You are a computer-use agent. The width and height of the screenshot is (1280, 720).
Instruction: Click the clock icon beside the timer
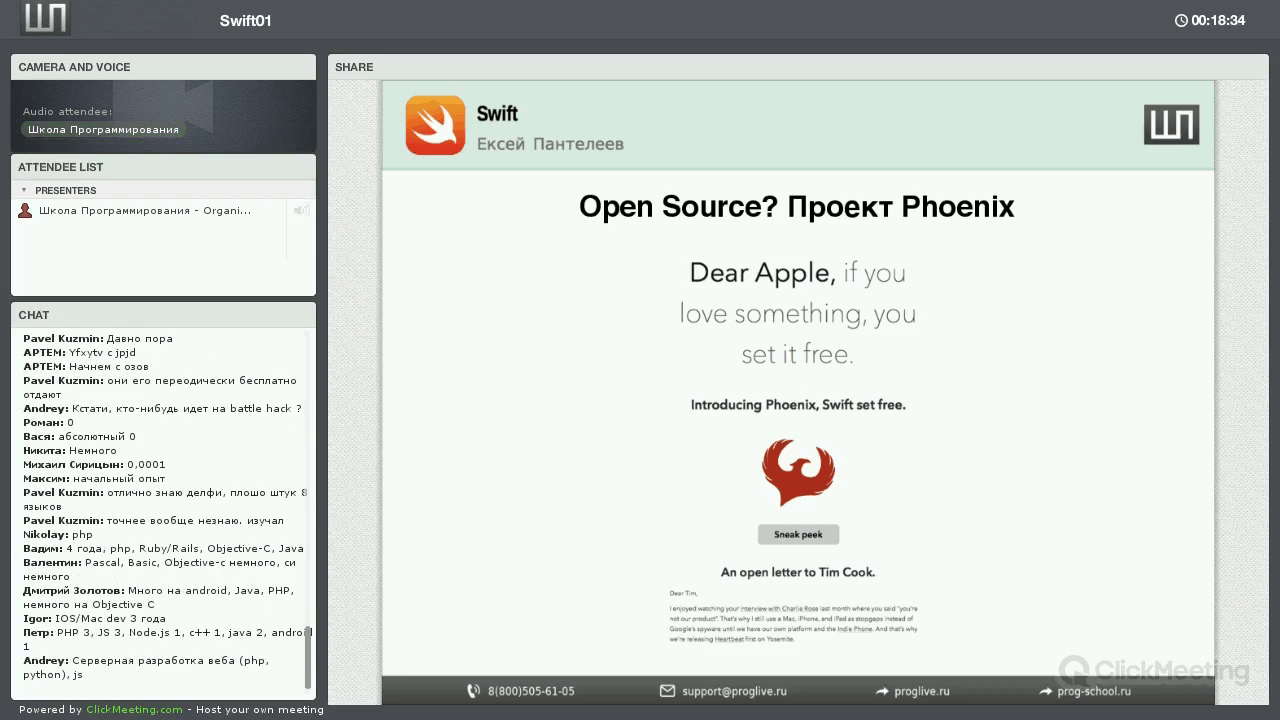point(1181,20)
